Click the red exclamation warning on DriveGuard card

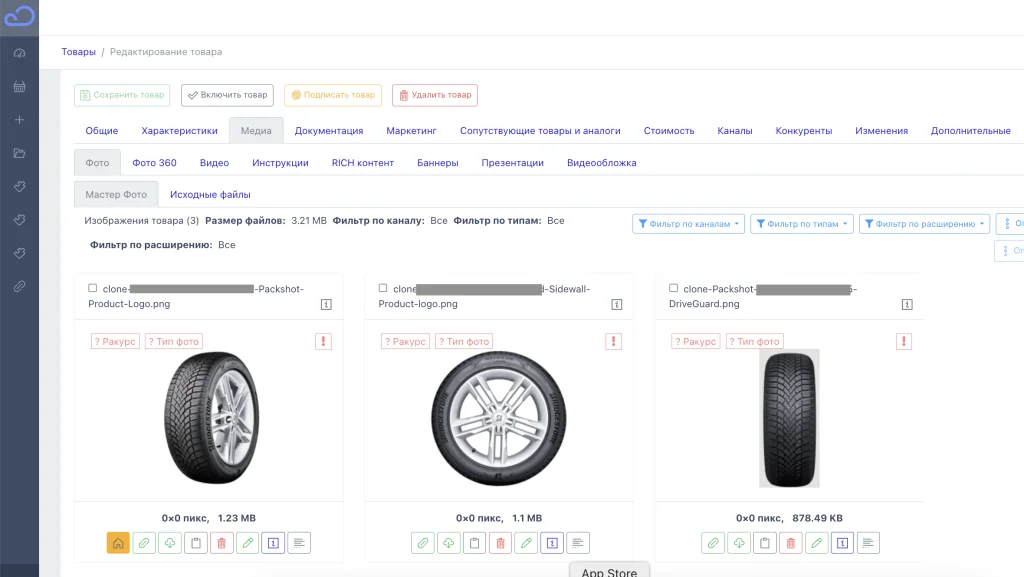[904, 341]
